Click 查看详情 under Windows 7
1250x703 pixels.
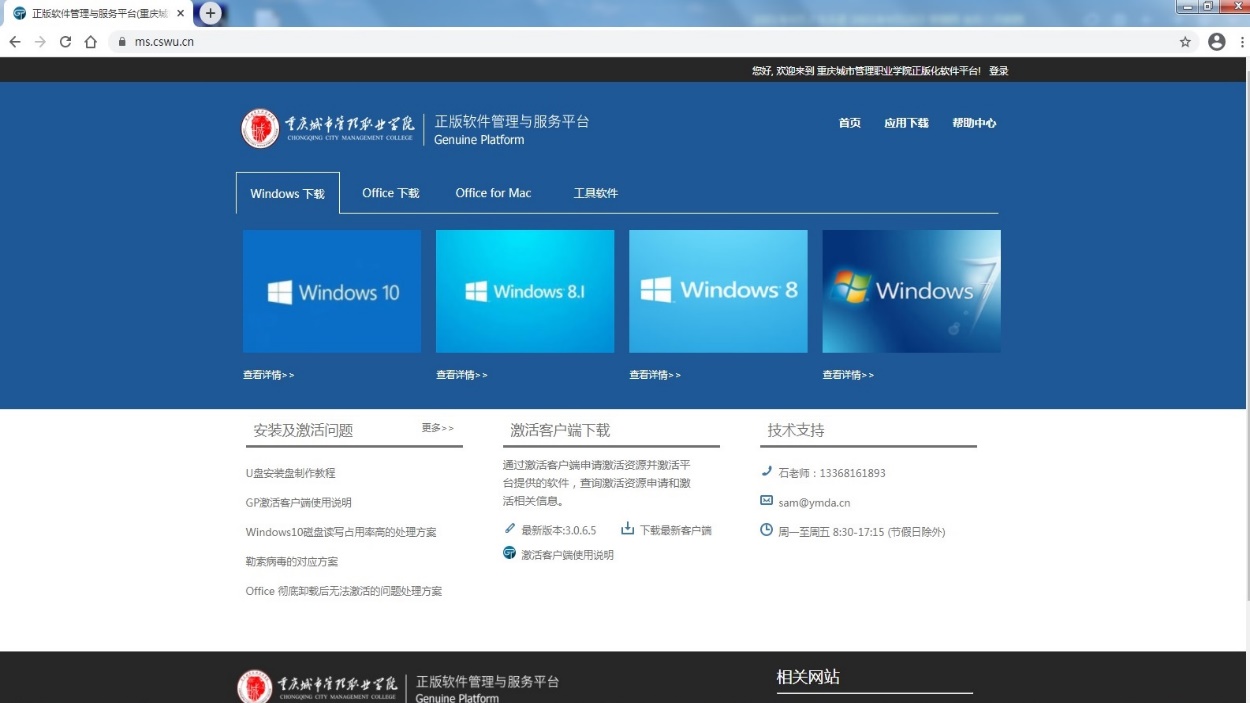pos(848,375)
